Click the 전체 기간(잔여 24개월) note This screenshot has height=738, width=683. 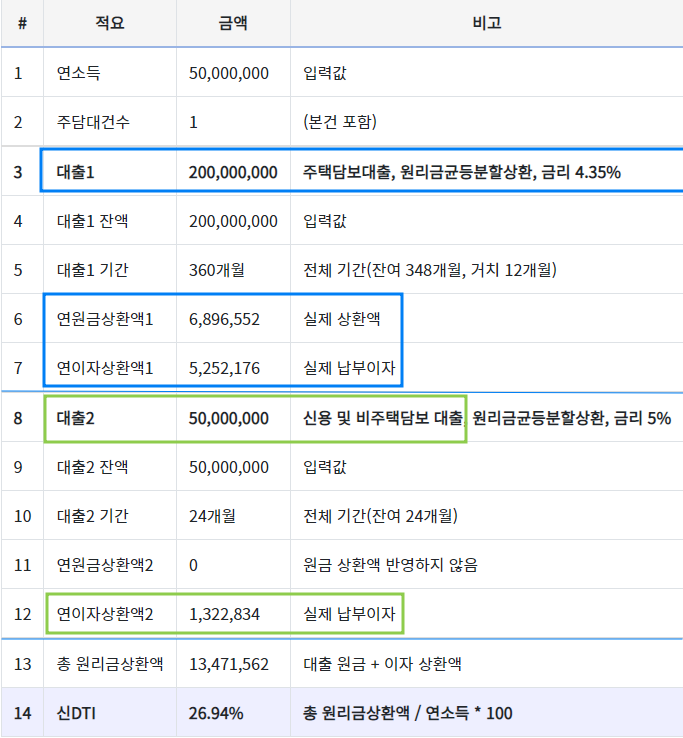click(x=380, y=516)
